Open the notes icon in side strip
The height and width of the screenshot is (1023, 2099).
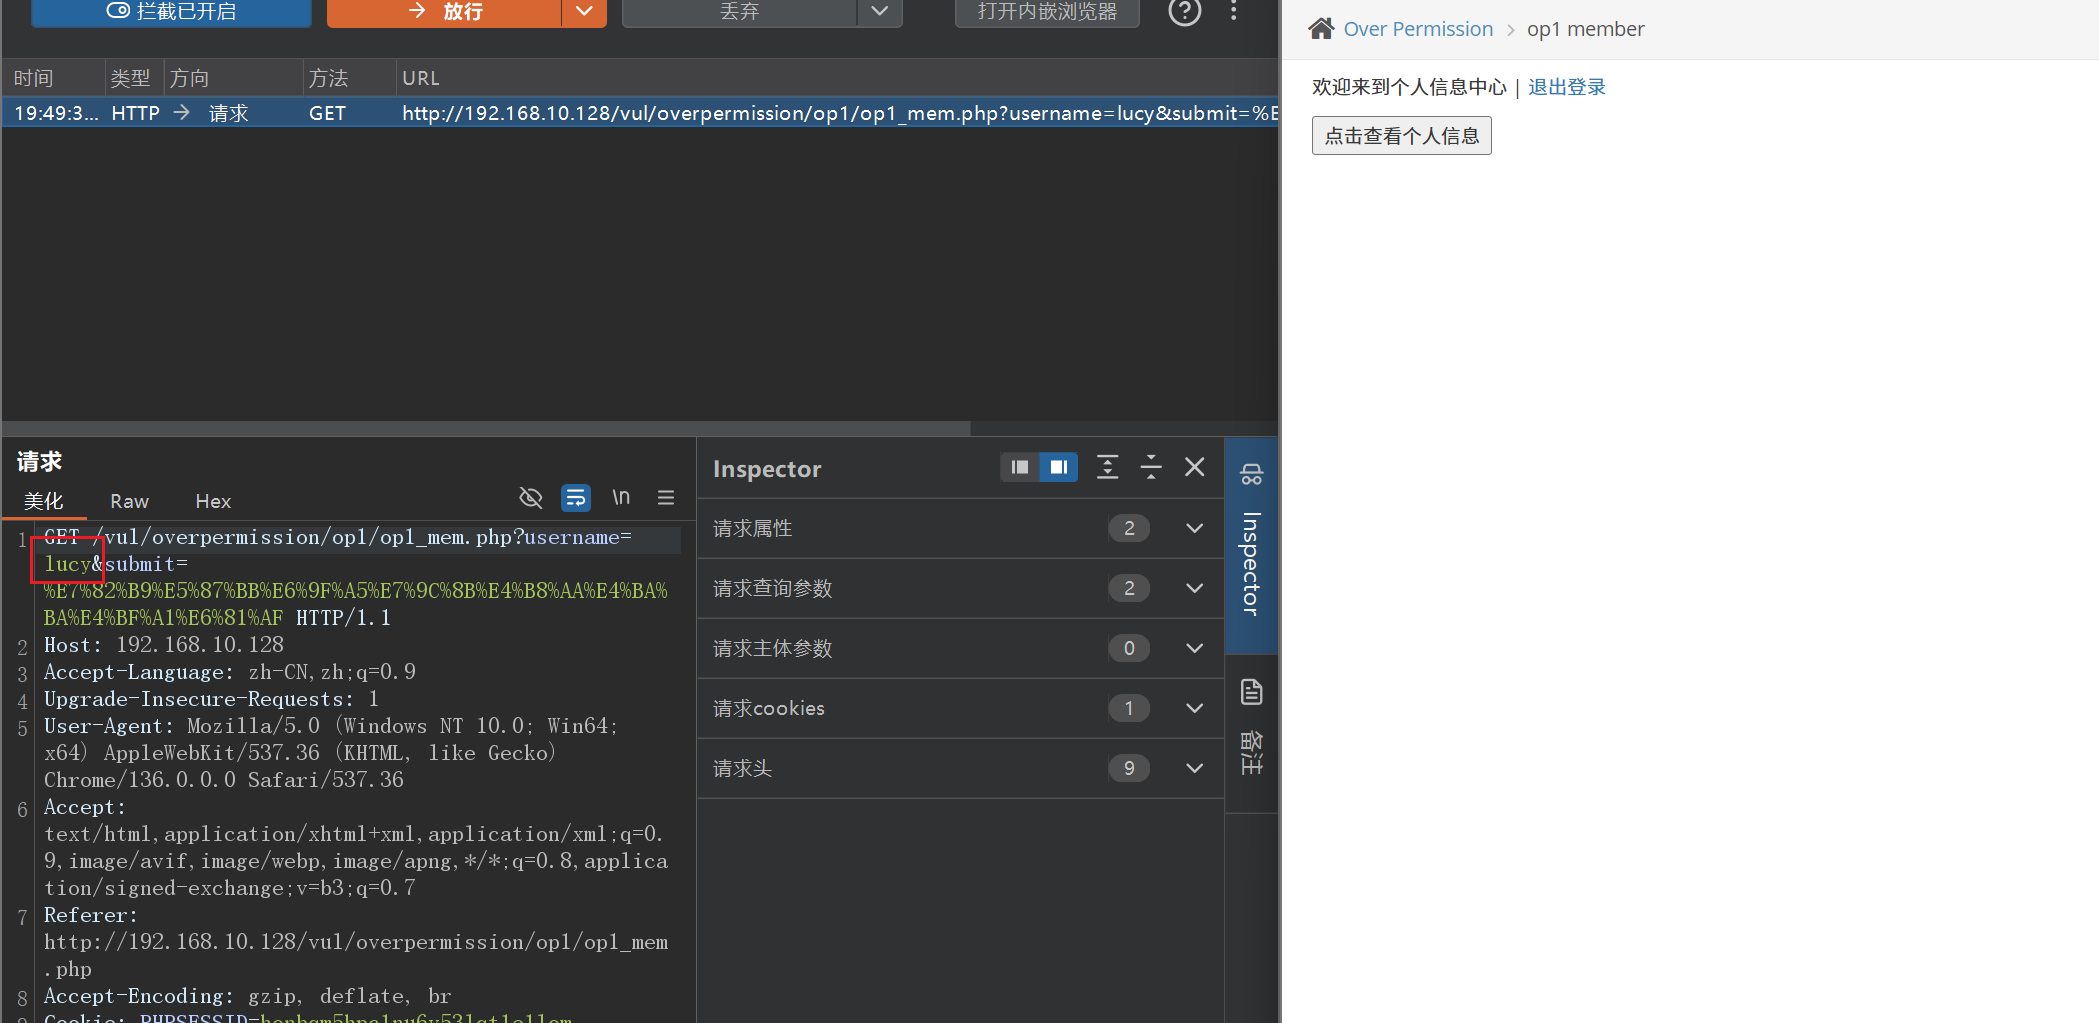pyautogui.click(x=1251, y=692)
